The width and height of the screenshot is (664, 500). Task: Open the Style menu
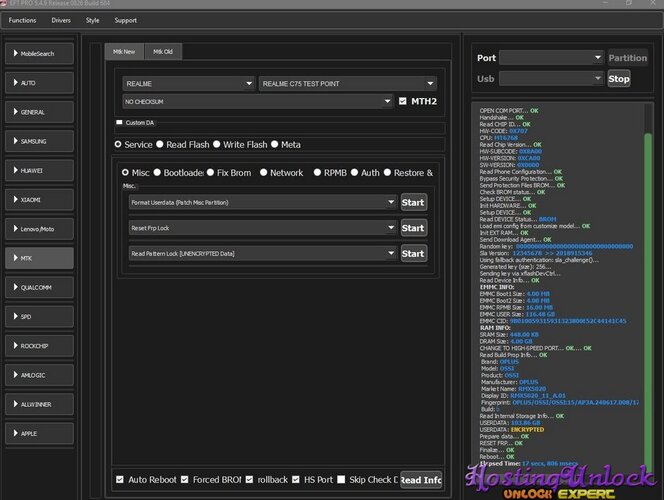click(x=92, y=20)
